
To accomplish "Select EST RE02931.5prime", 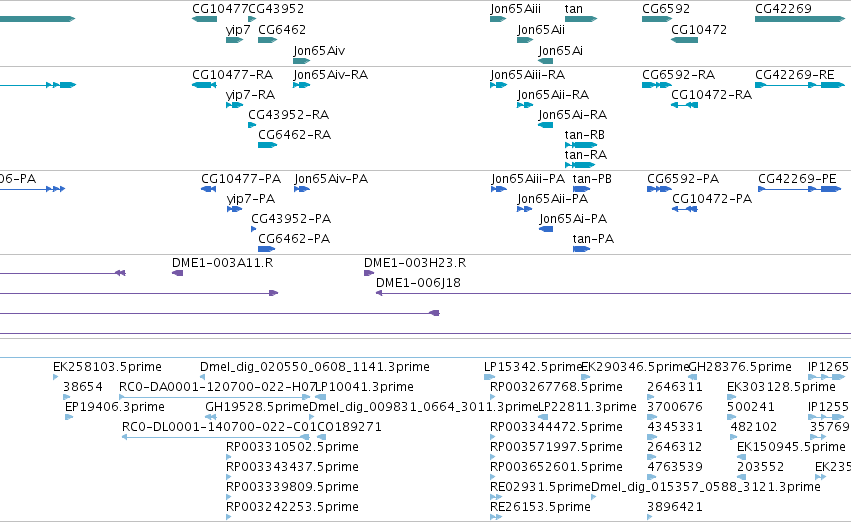I will (496, 497).
